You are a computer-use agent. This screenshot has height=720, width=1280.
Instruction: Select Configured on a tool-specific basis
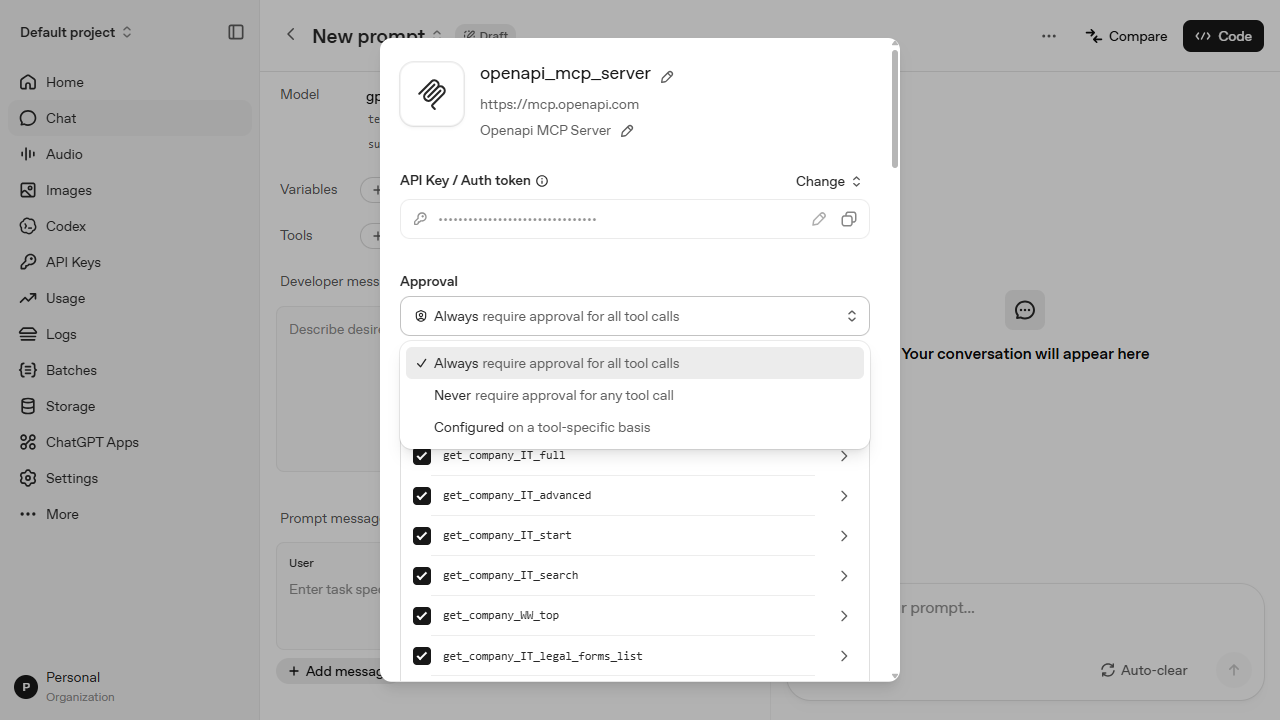[x=635, y=427]
